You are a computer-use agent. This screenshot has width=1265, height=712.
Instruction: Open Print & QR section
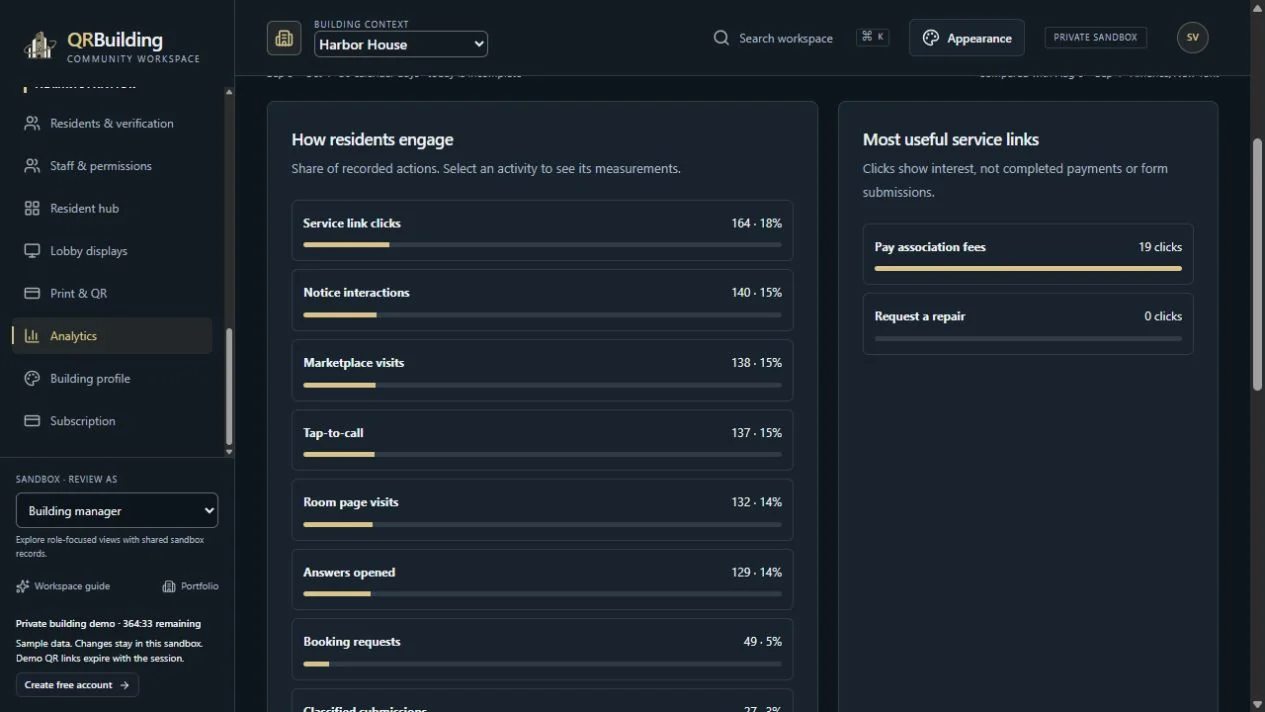[x=112, y=293]
